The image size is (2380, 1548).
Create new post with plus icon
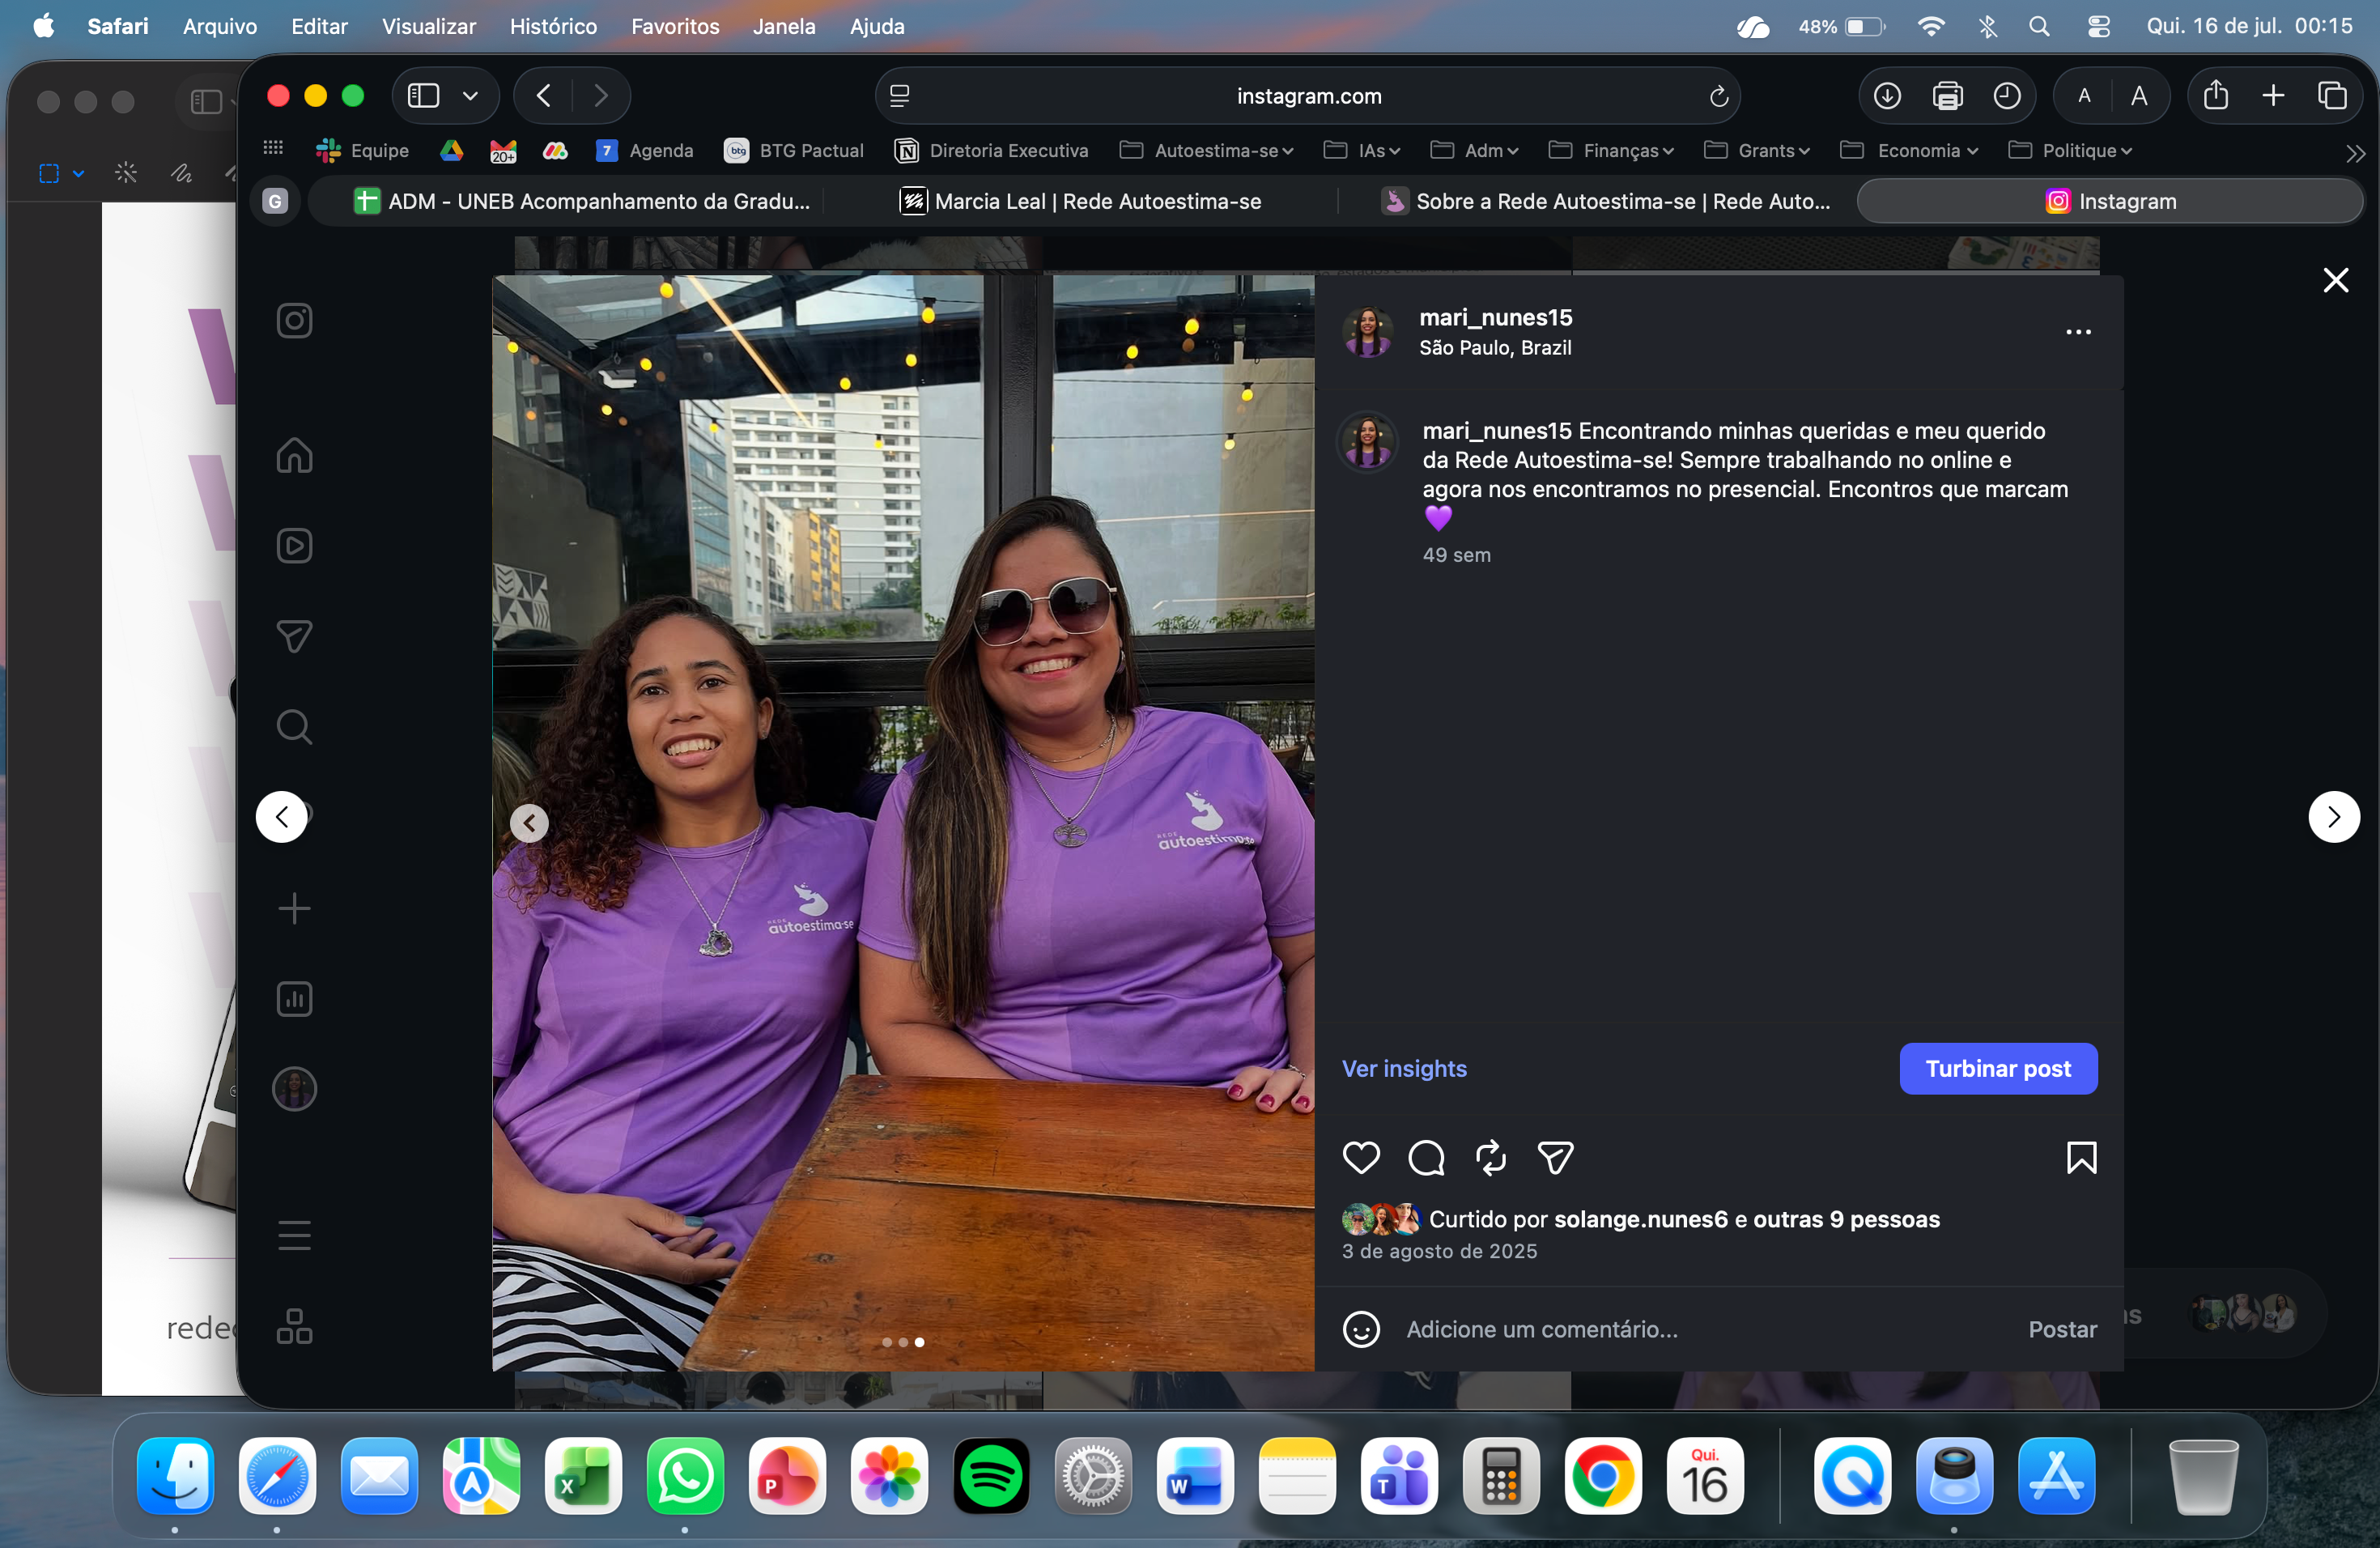coord(294,908)
